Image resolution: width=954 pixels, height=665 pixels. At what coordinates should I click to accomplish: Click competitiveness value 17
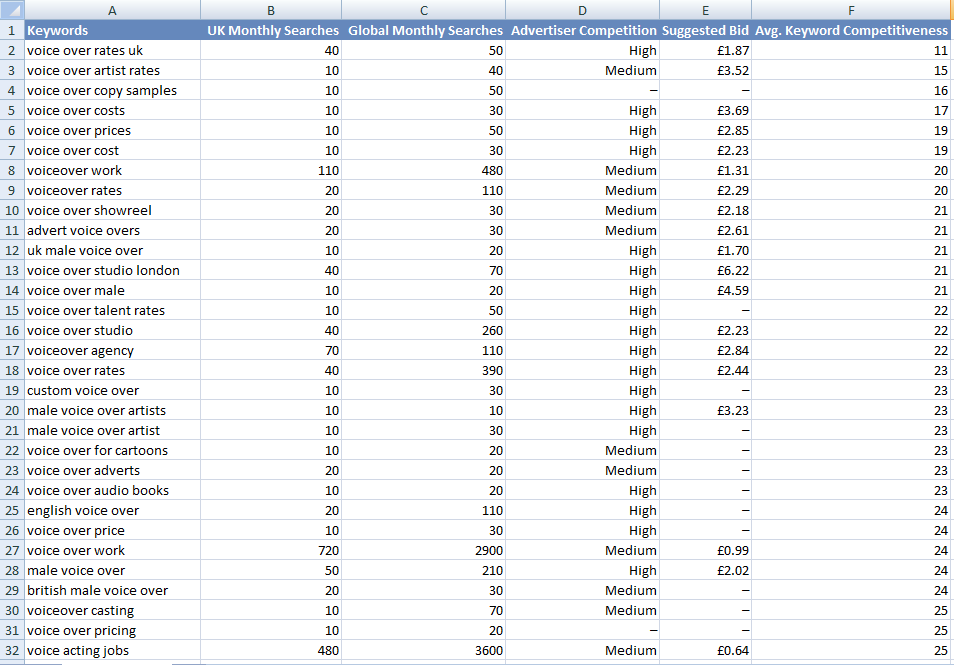coord(851,111)
